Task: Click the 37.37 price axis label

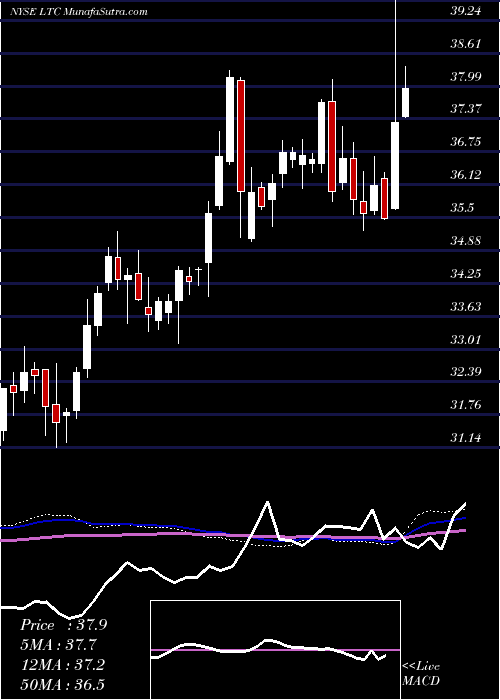Action: [x=466, y=108]
